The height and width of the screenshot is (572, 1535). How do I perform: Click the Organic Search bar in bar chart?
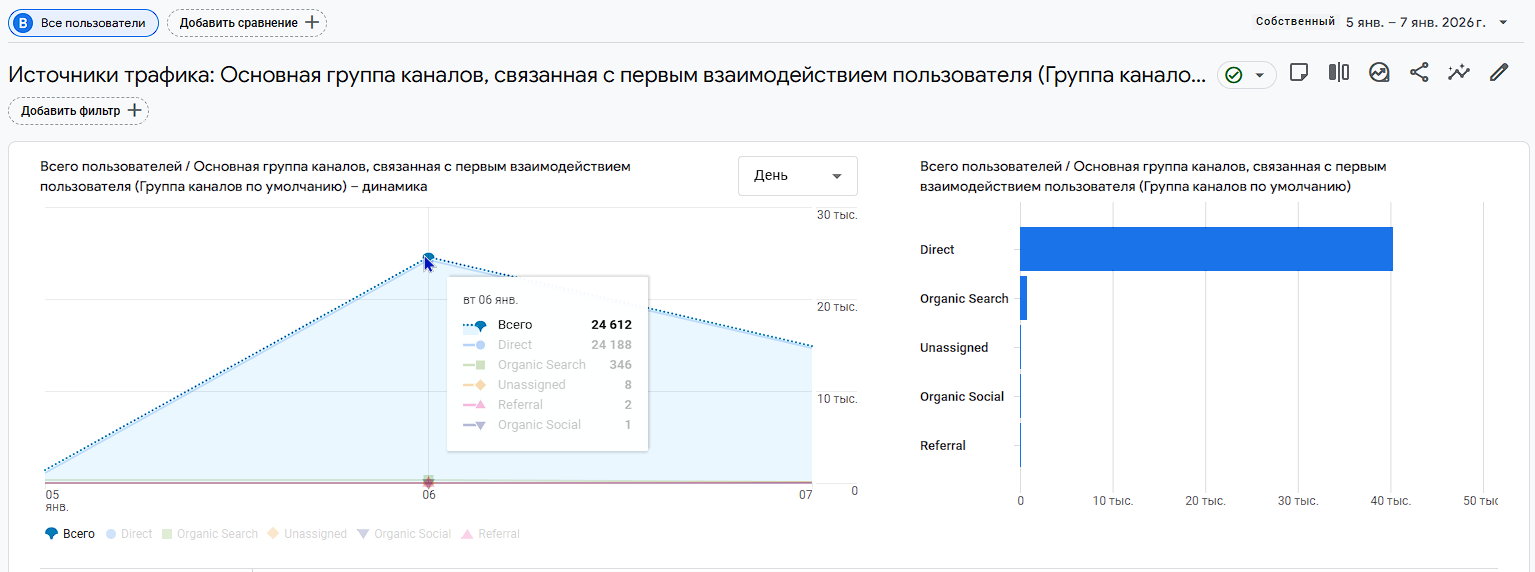[x=1023, y=298]
